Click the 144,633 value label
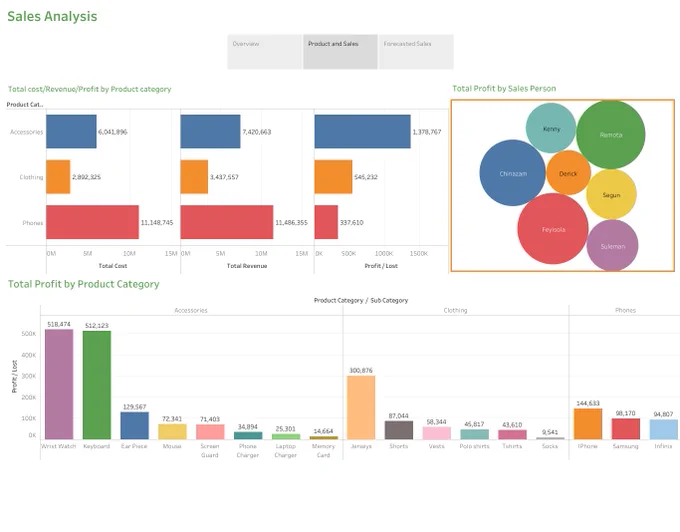 (588, 403)
